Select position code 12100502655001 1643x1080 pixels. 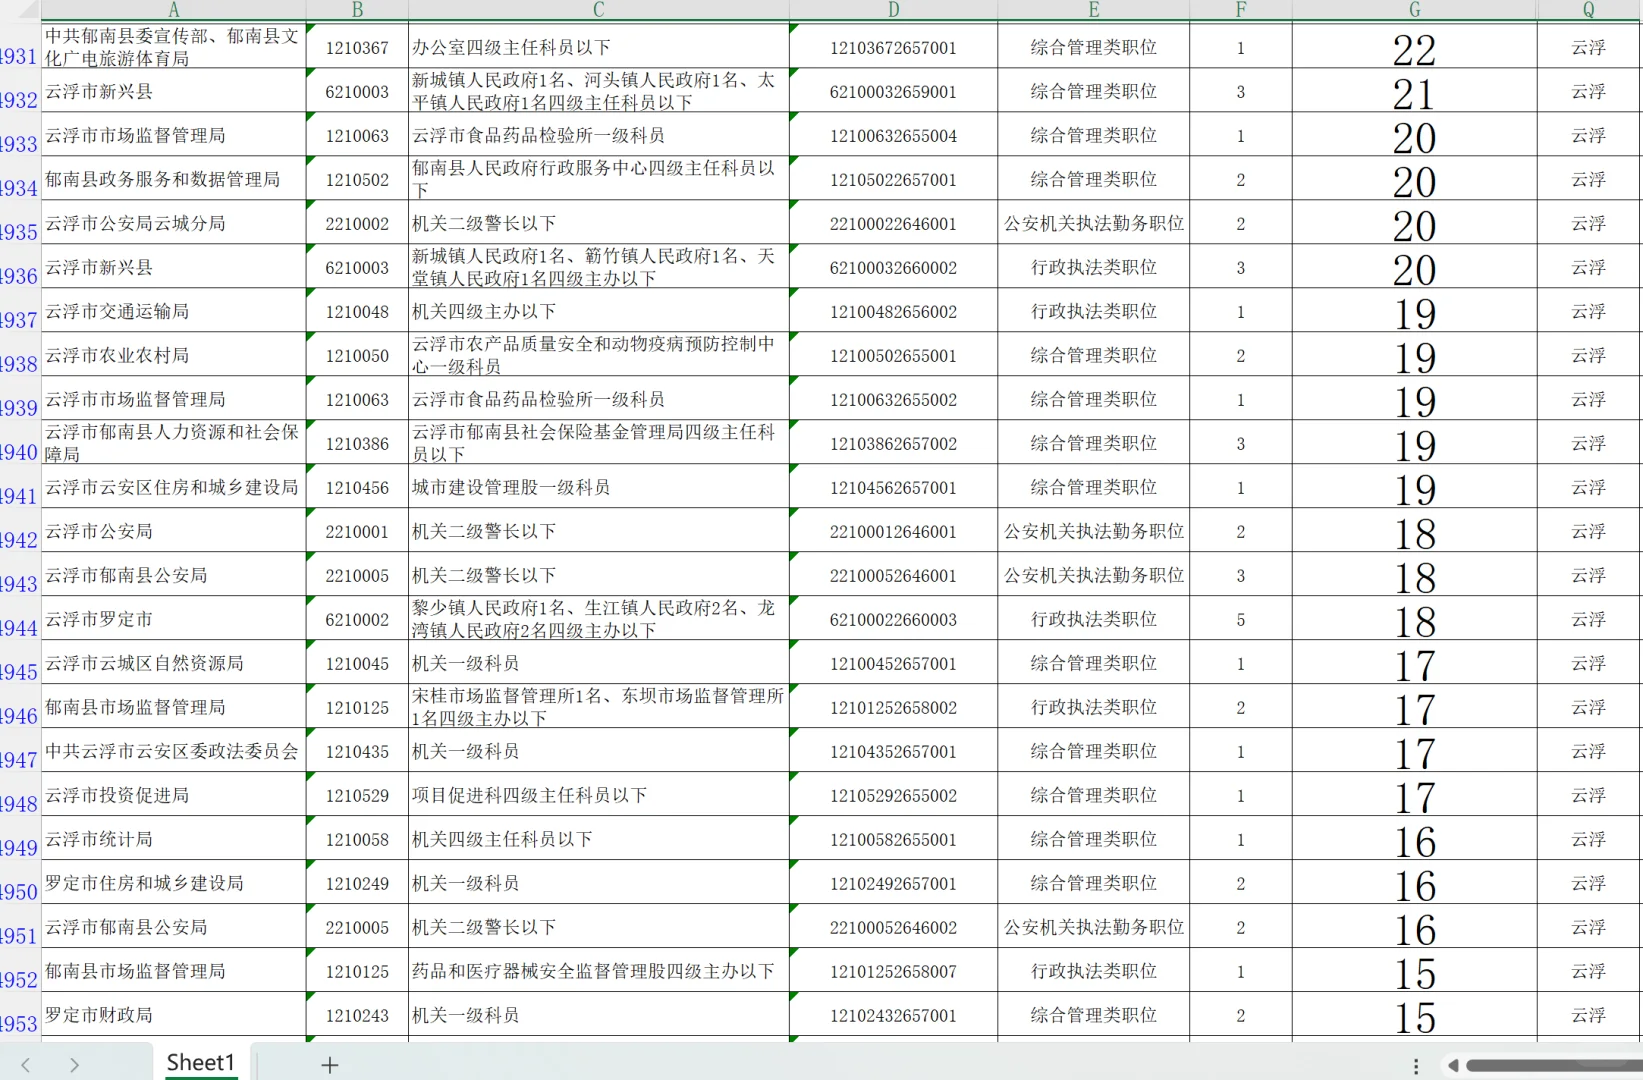[893, 355]
